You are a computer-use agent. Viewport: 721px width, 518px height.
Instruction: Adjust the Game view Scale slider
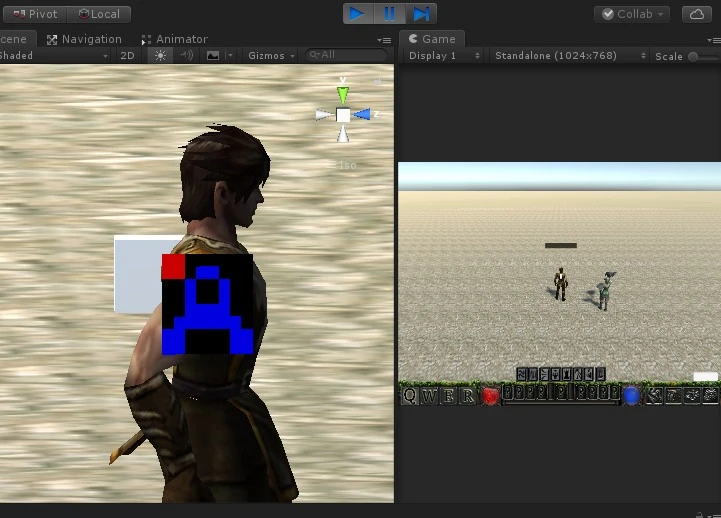click(704, 57)
